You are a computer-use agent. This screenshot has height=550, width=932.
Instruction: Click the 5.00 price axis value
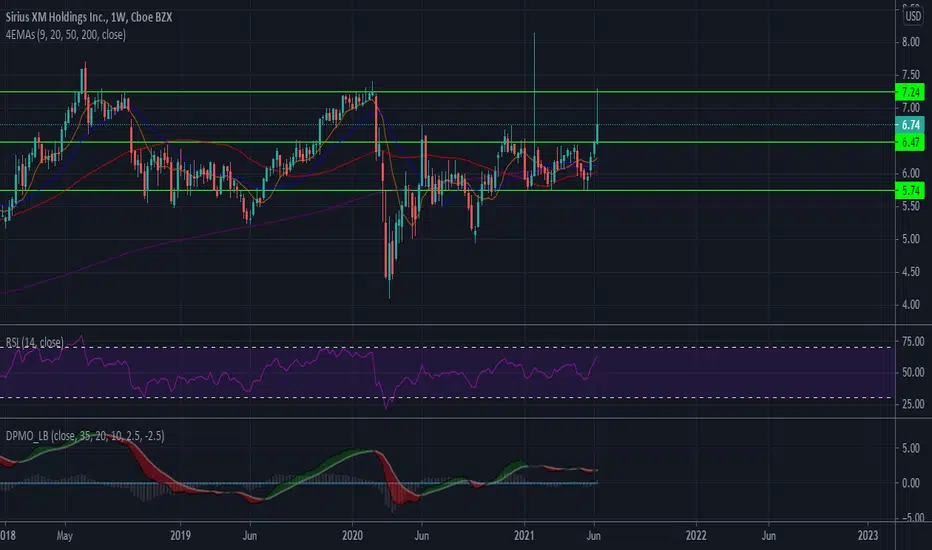tap(911, 239)
